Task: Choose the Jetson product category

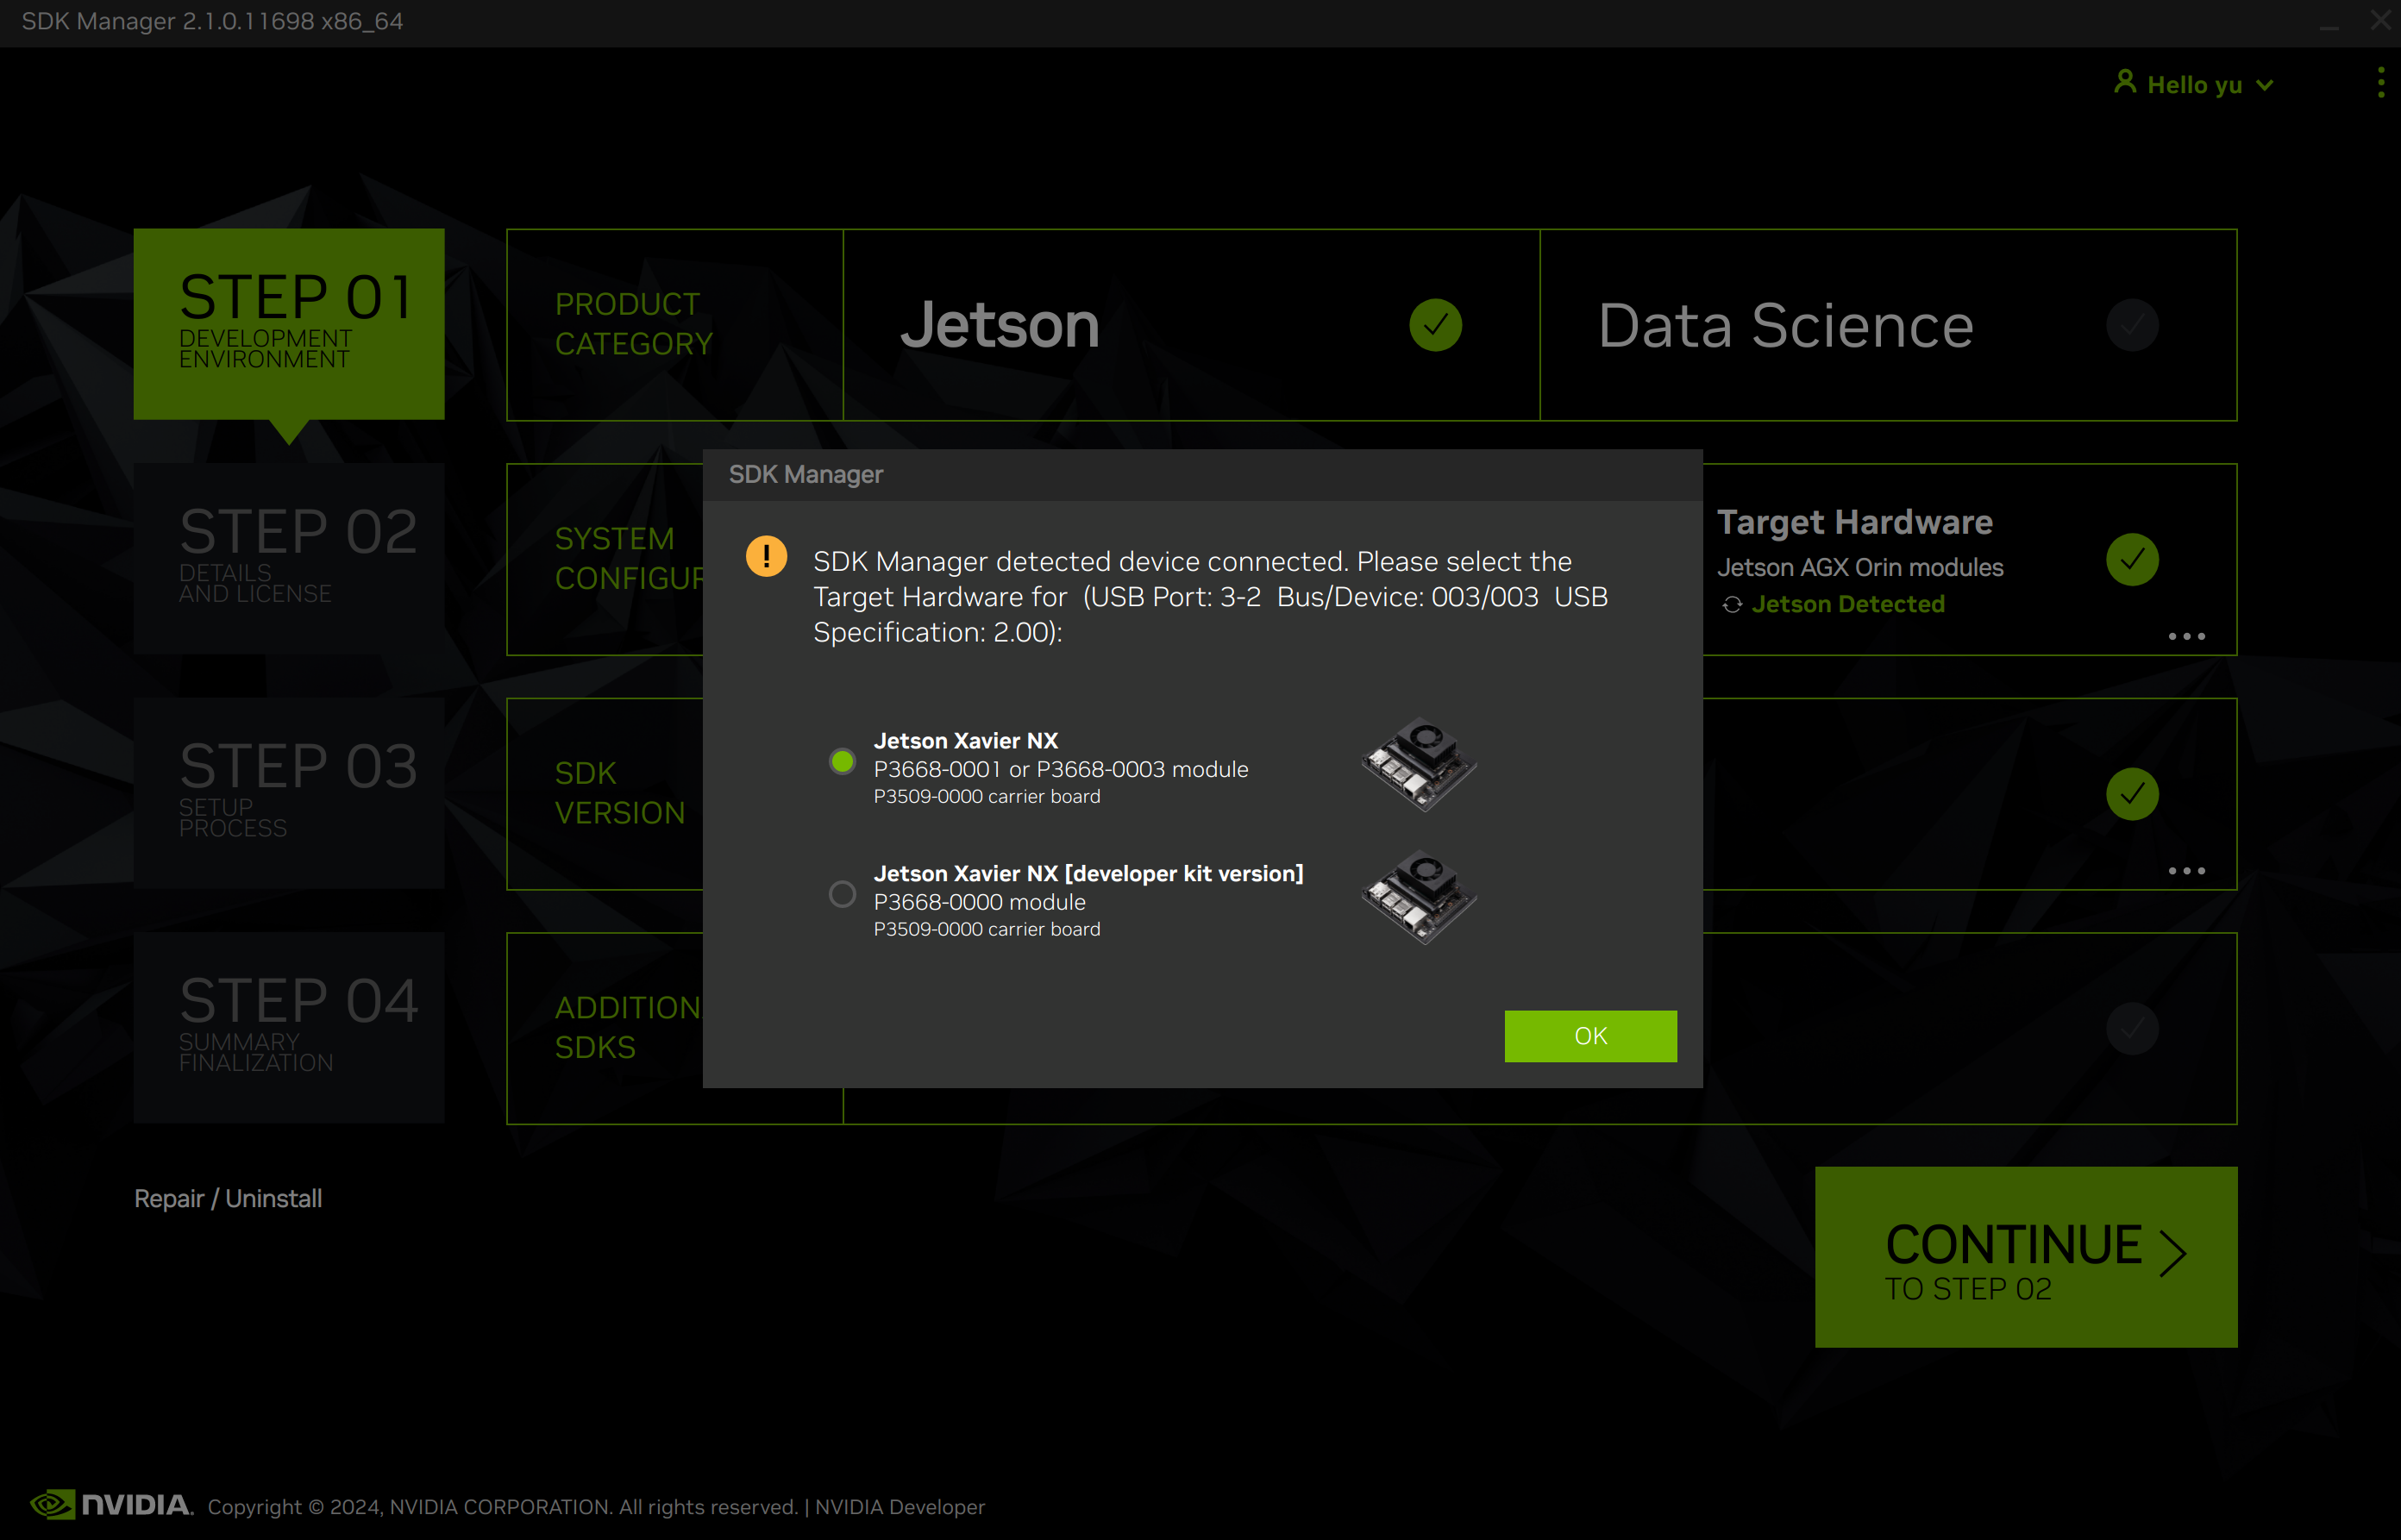Action: click(x=1191, y=325)
